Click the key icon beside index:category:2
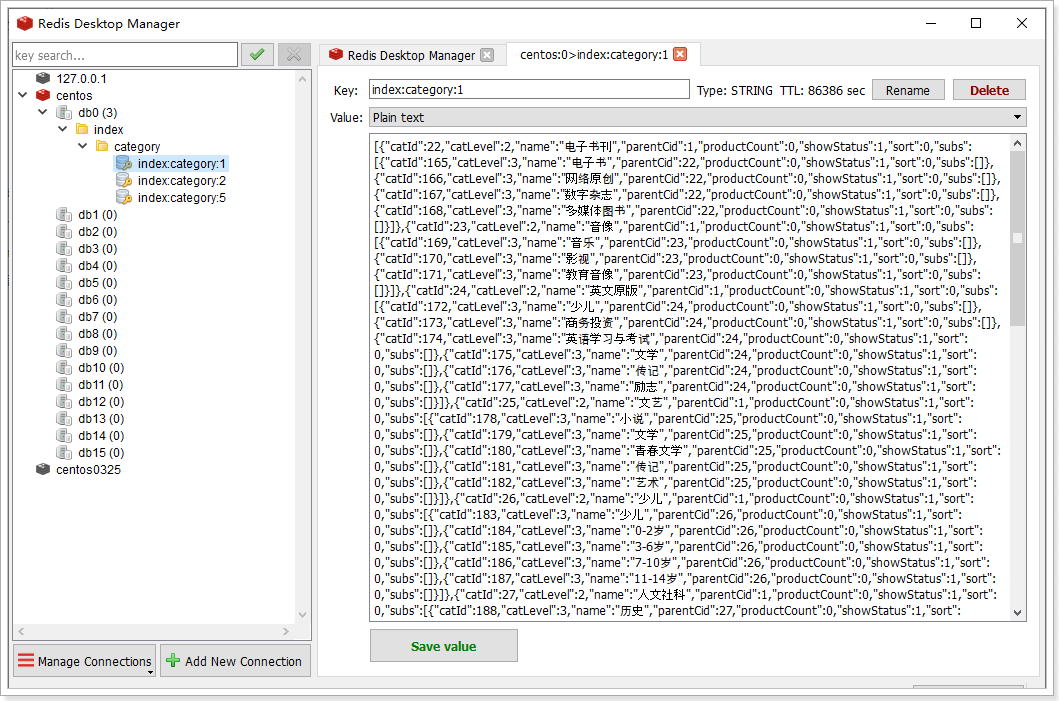Viewport: 1059px width, 701px height. (124, 180)
